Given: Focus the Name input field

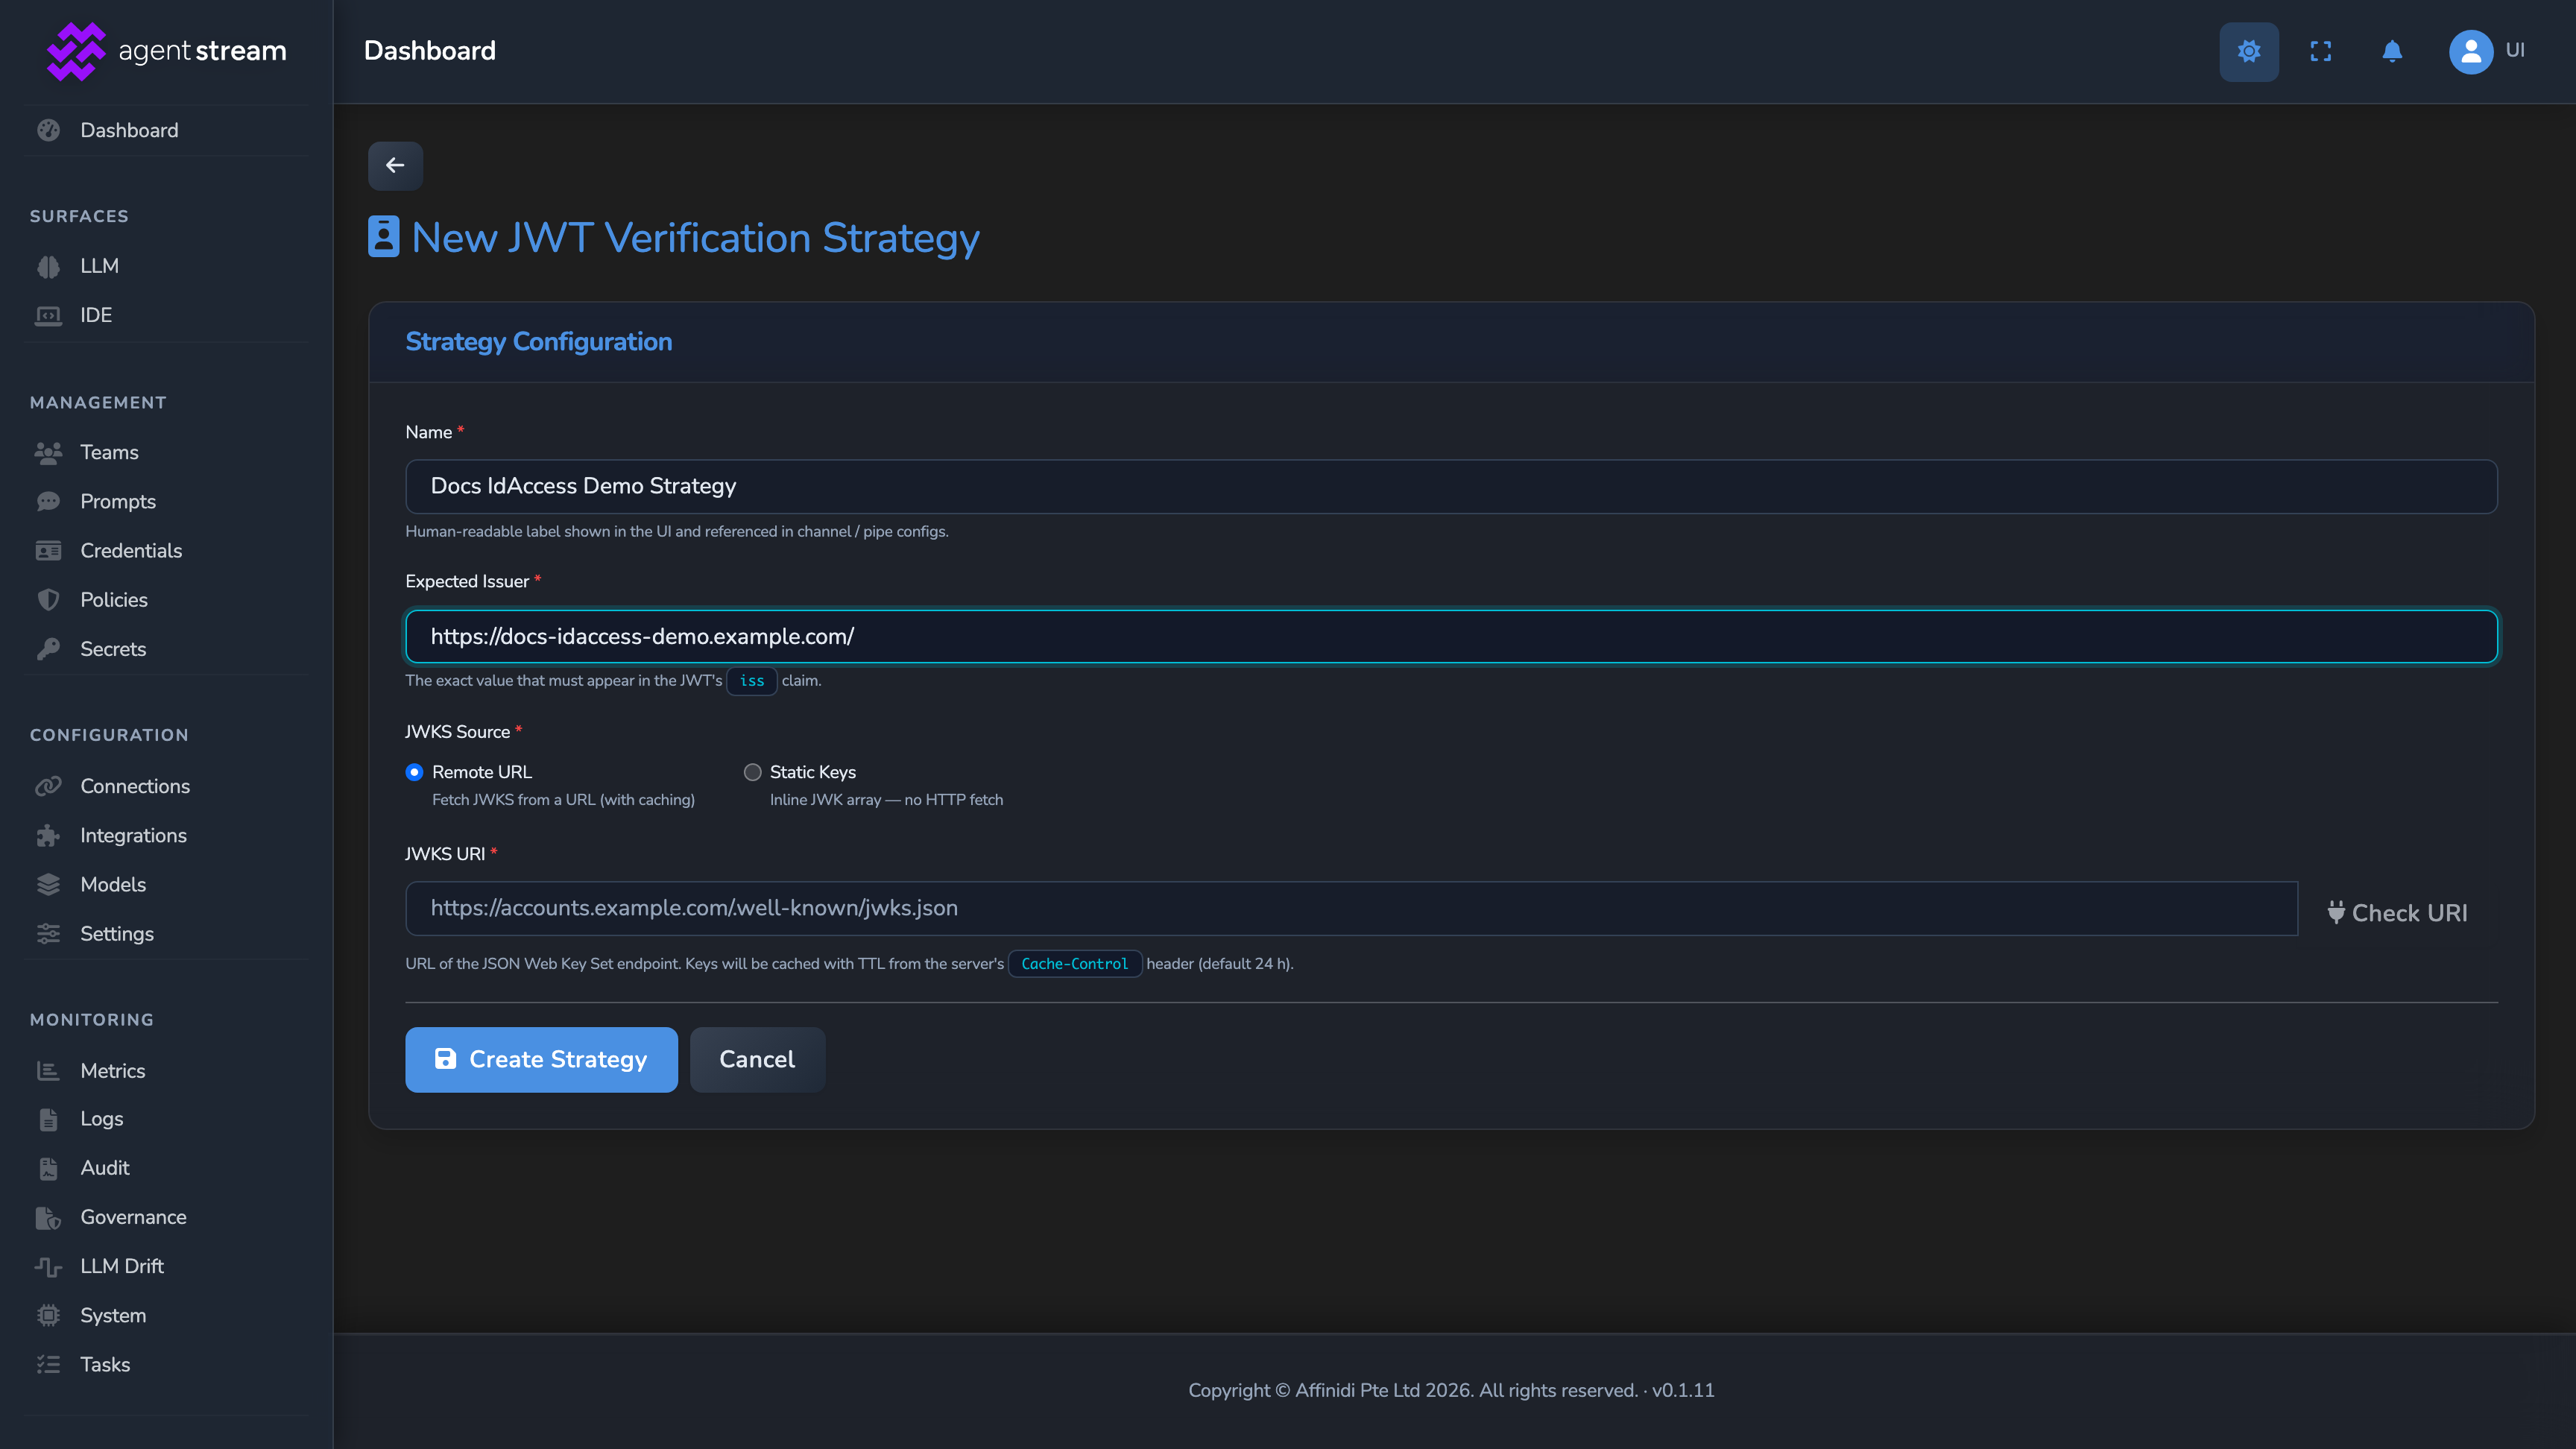Looking at the screenshot, I should click(x=1451, y=486).
